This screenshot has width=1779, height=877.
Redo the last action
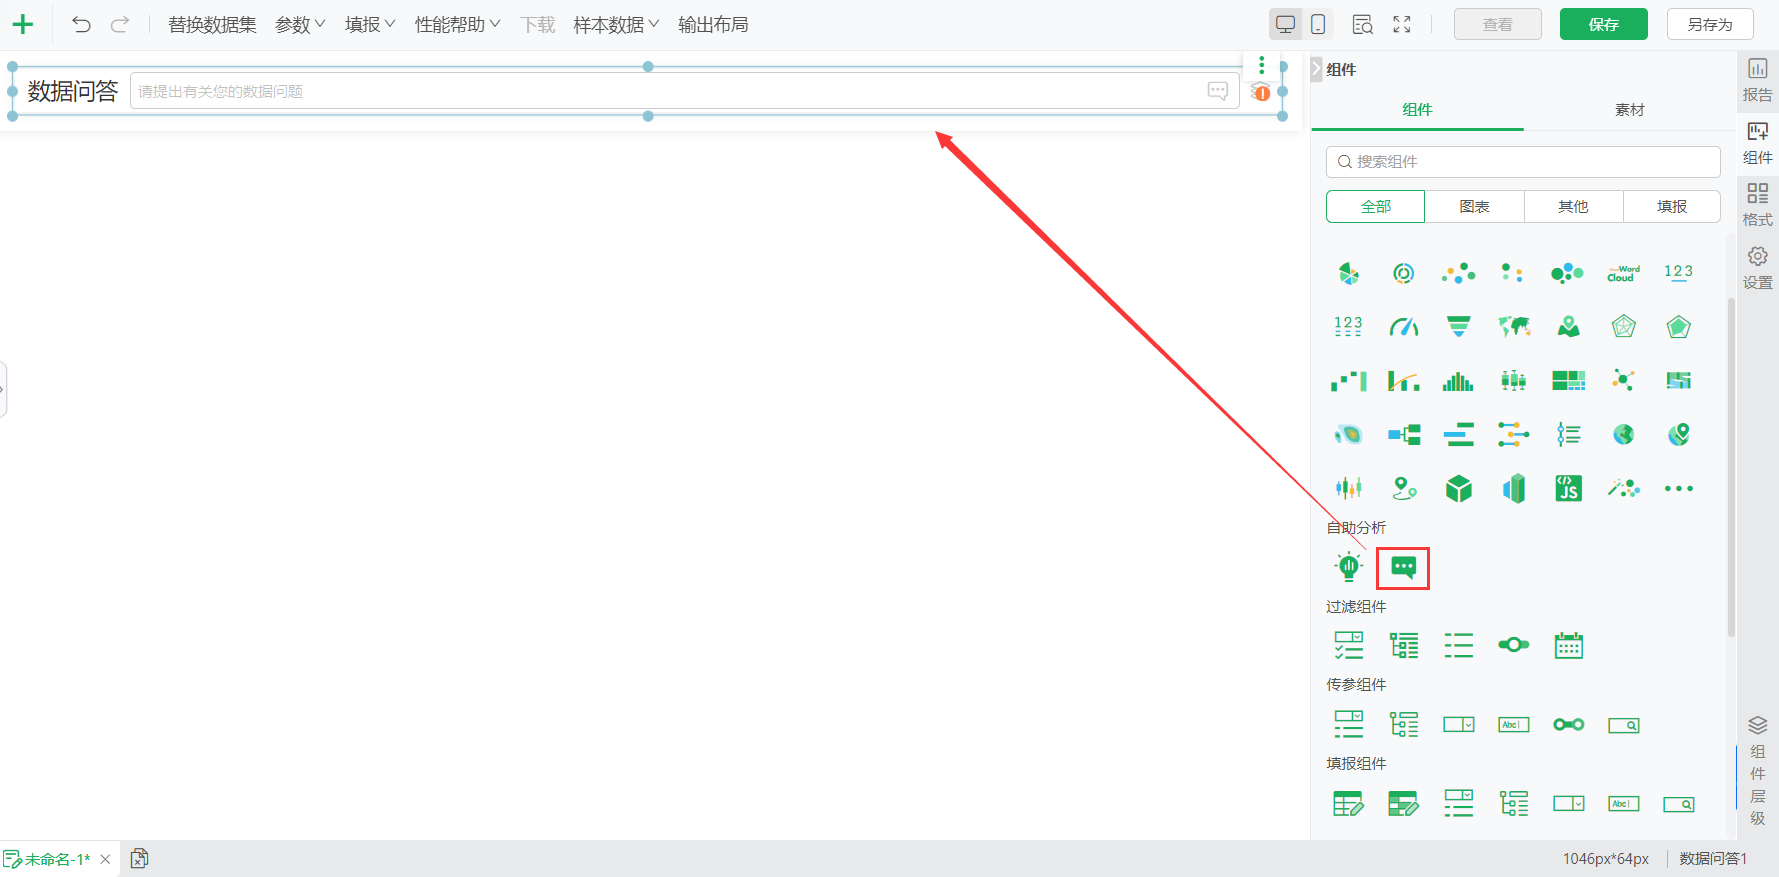click(x=120, y=25)
